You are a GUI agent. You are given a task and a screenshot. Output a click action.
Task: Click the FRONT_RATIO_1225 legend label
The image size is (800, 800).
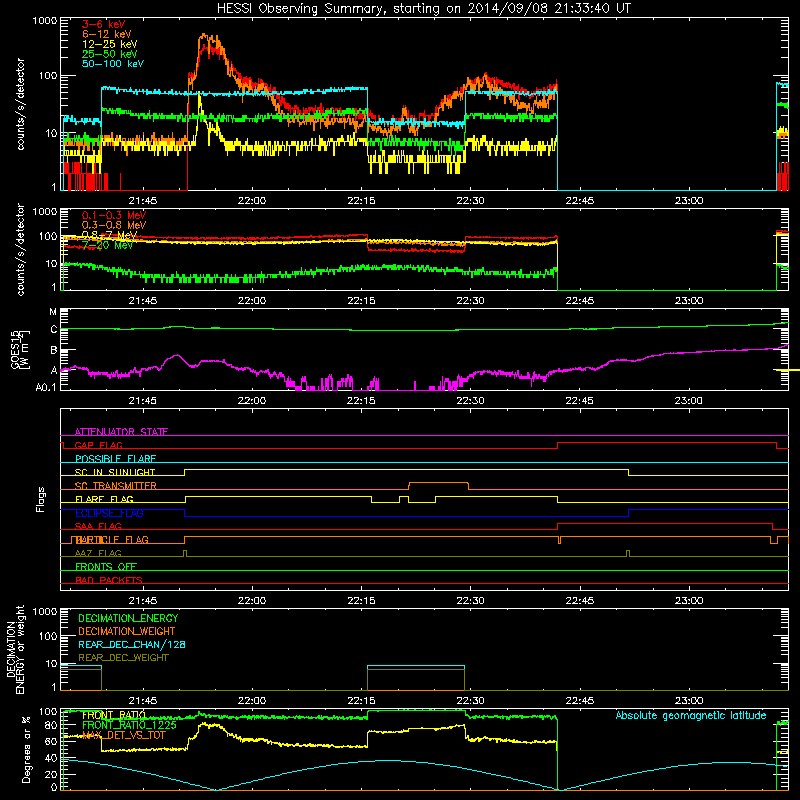click(x=129, y=725)
